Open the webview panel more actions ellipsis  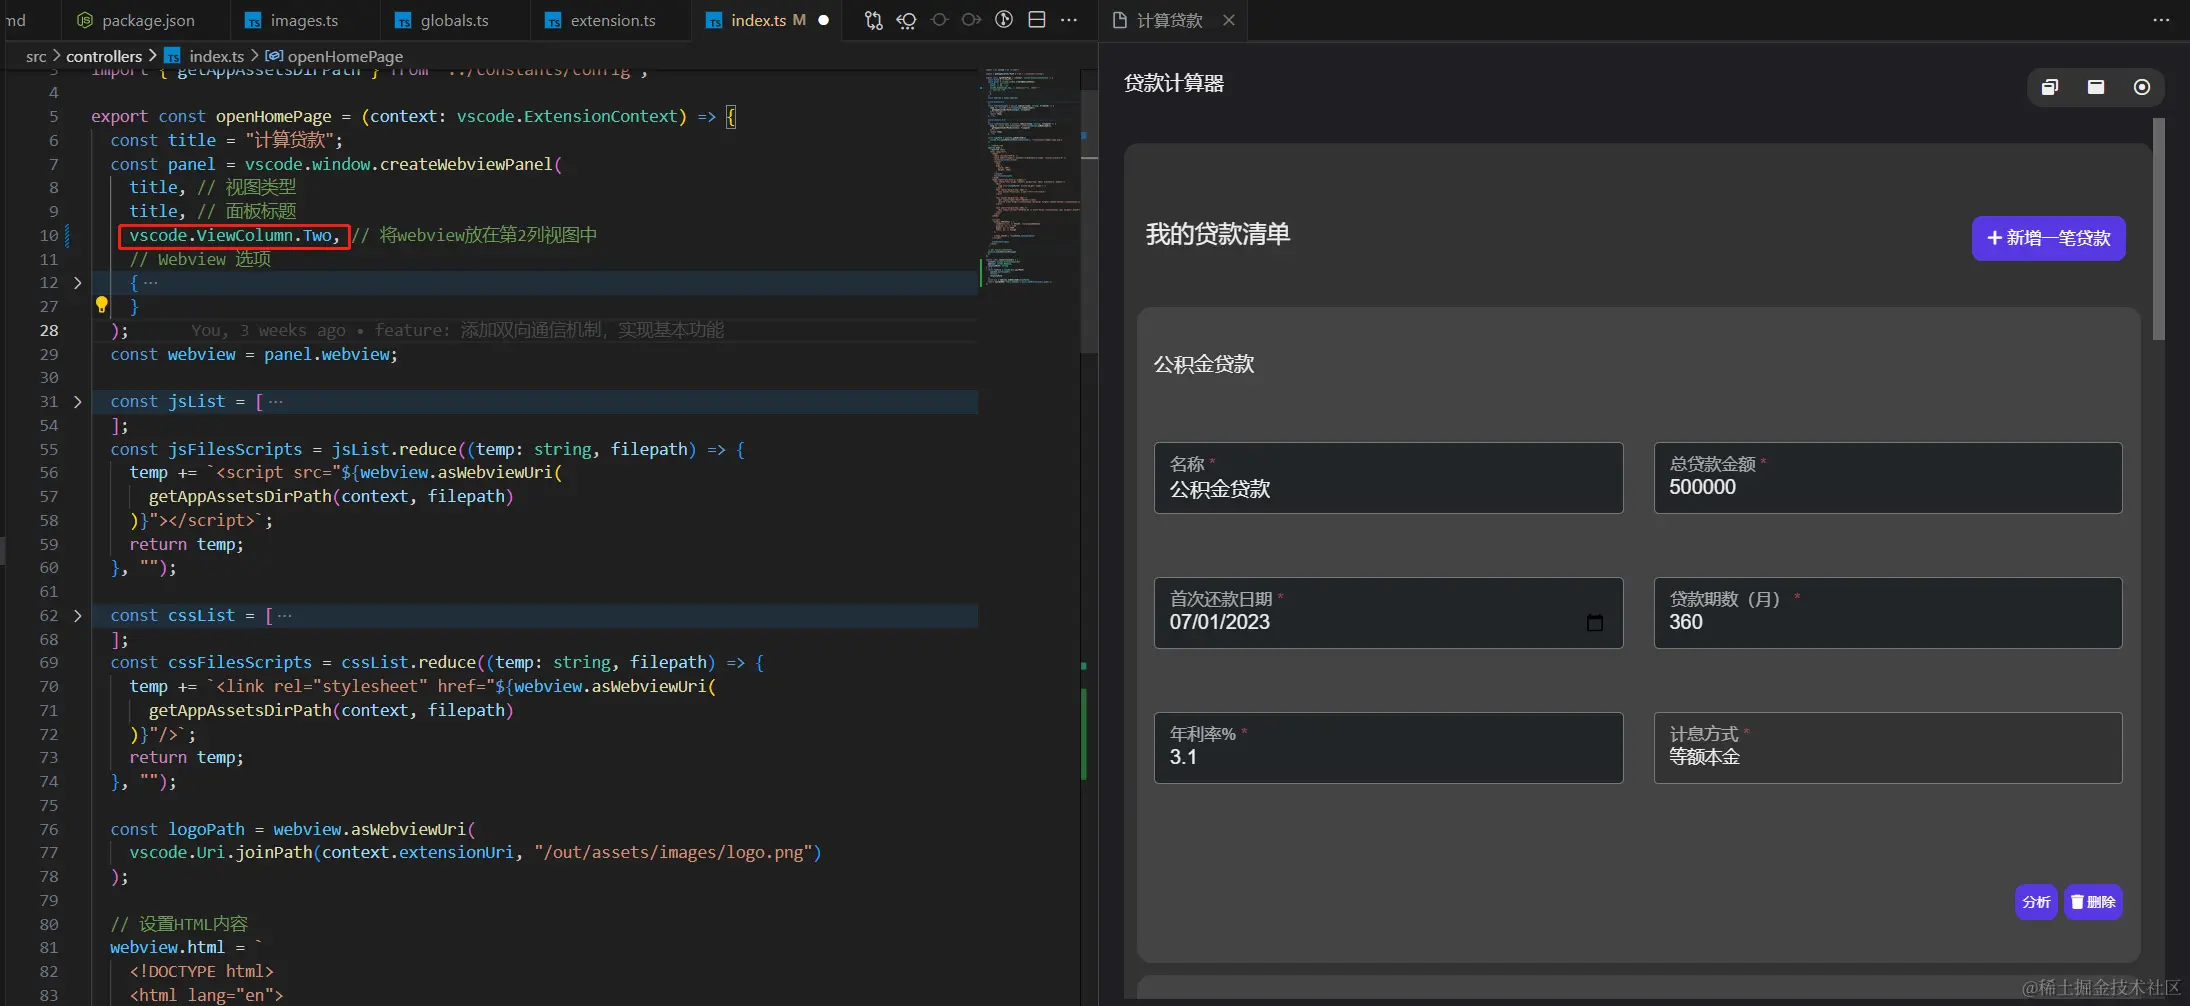tap(2161, 20)
